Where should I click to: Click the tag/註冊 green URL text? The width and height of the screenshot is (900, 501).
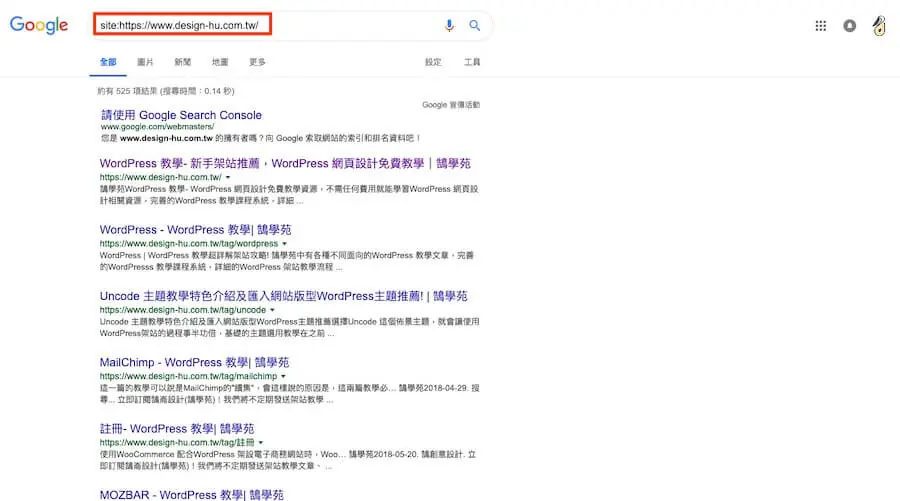[177, 442]
